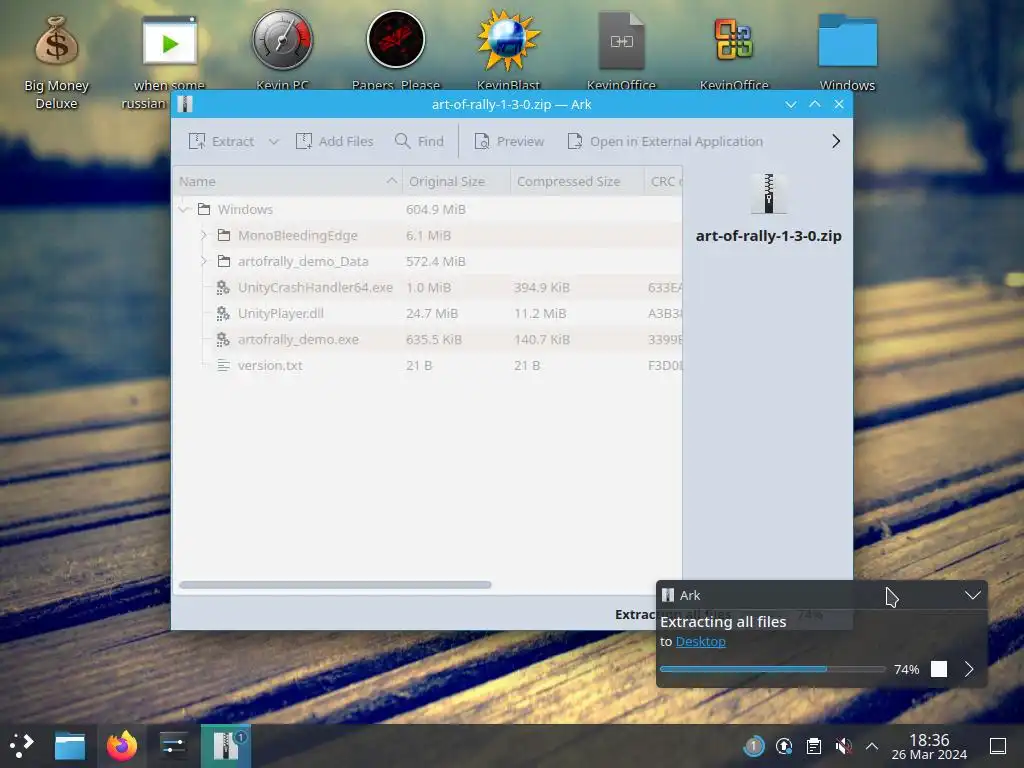This screenshot has height=768, width=1024.
Task: Click the horizontal scrollbar in file list
Action: (x=335, y=585)
